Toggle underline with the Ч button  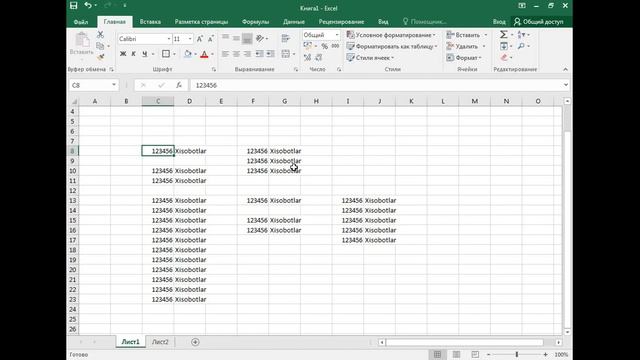tap(144, 54)
